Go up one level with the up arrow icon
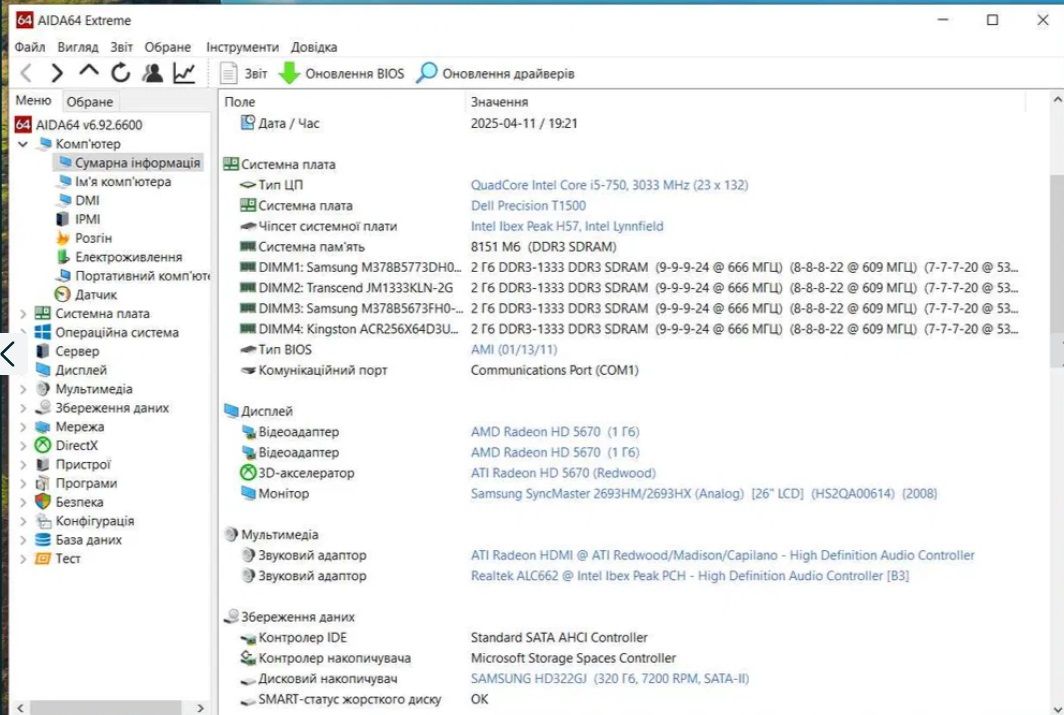The image size is (1064, 715). [x=89, y=71]
